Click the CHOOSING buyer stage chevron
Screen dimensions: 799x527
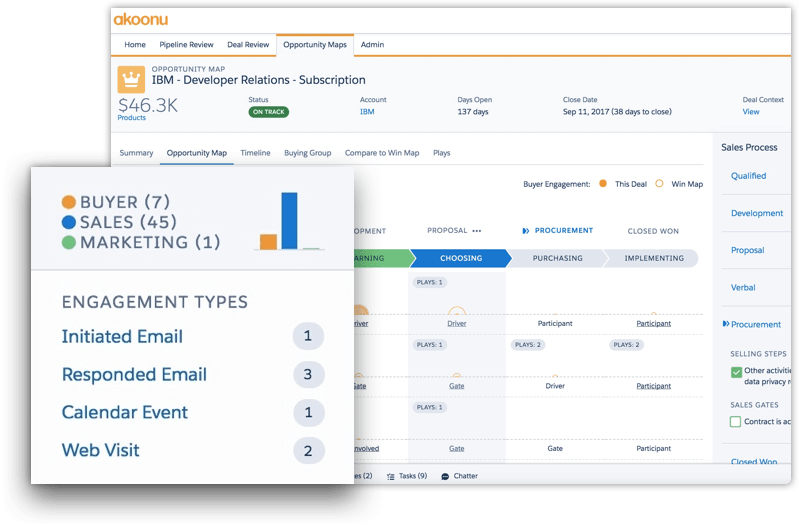[x=461, y=258]
